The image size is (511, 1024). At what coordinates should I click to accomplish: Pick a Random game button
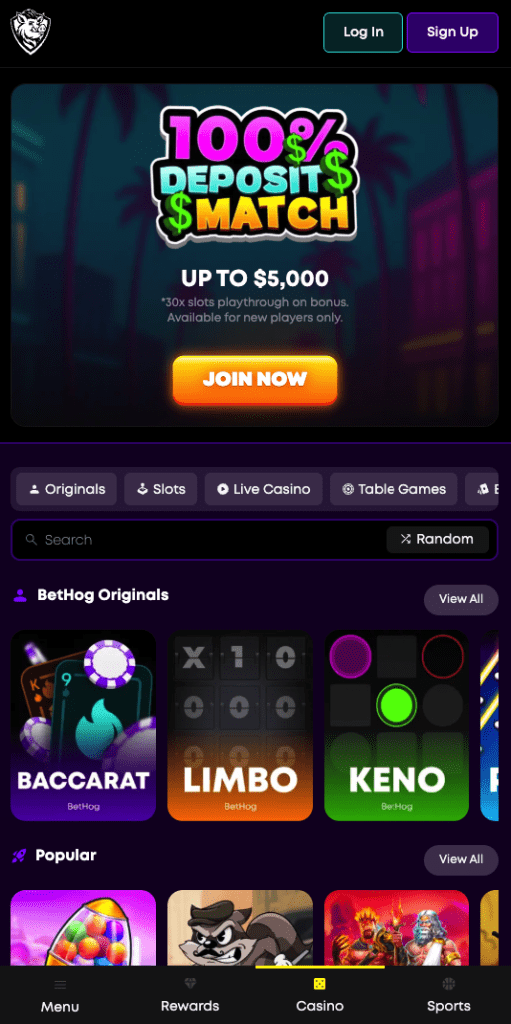pos(437,539)
